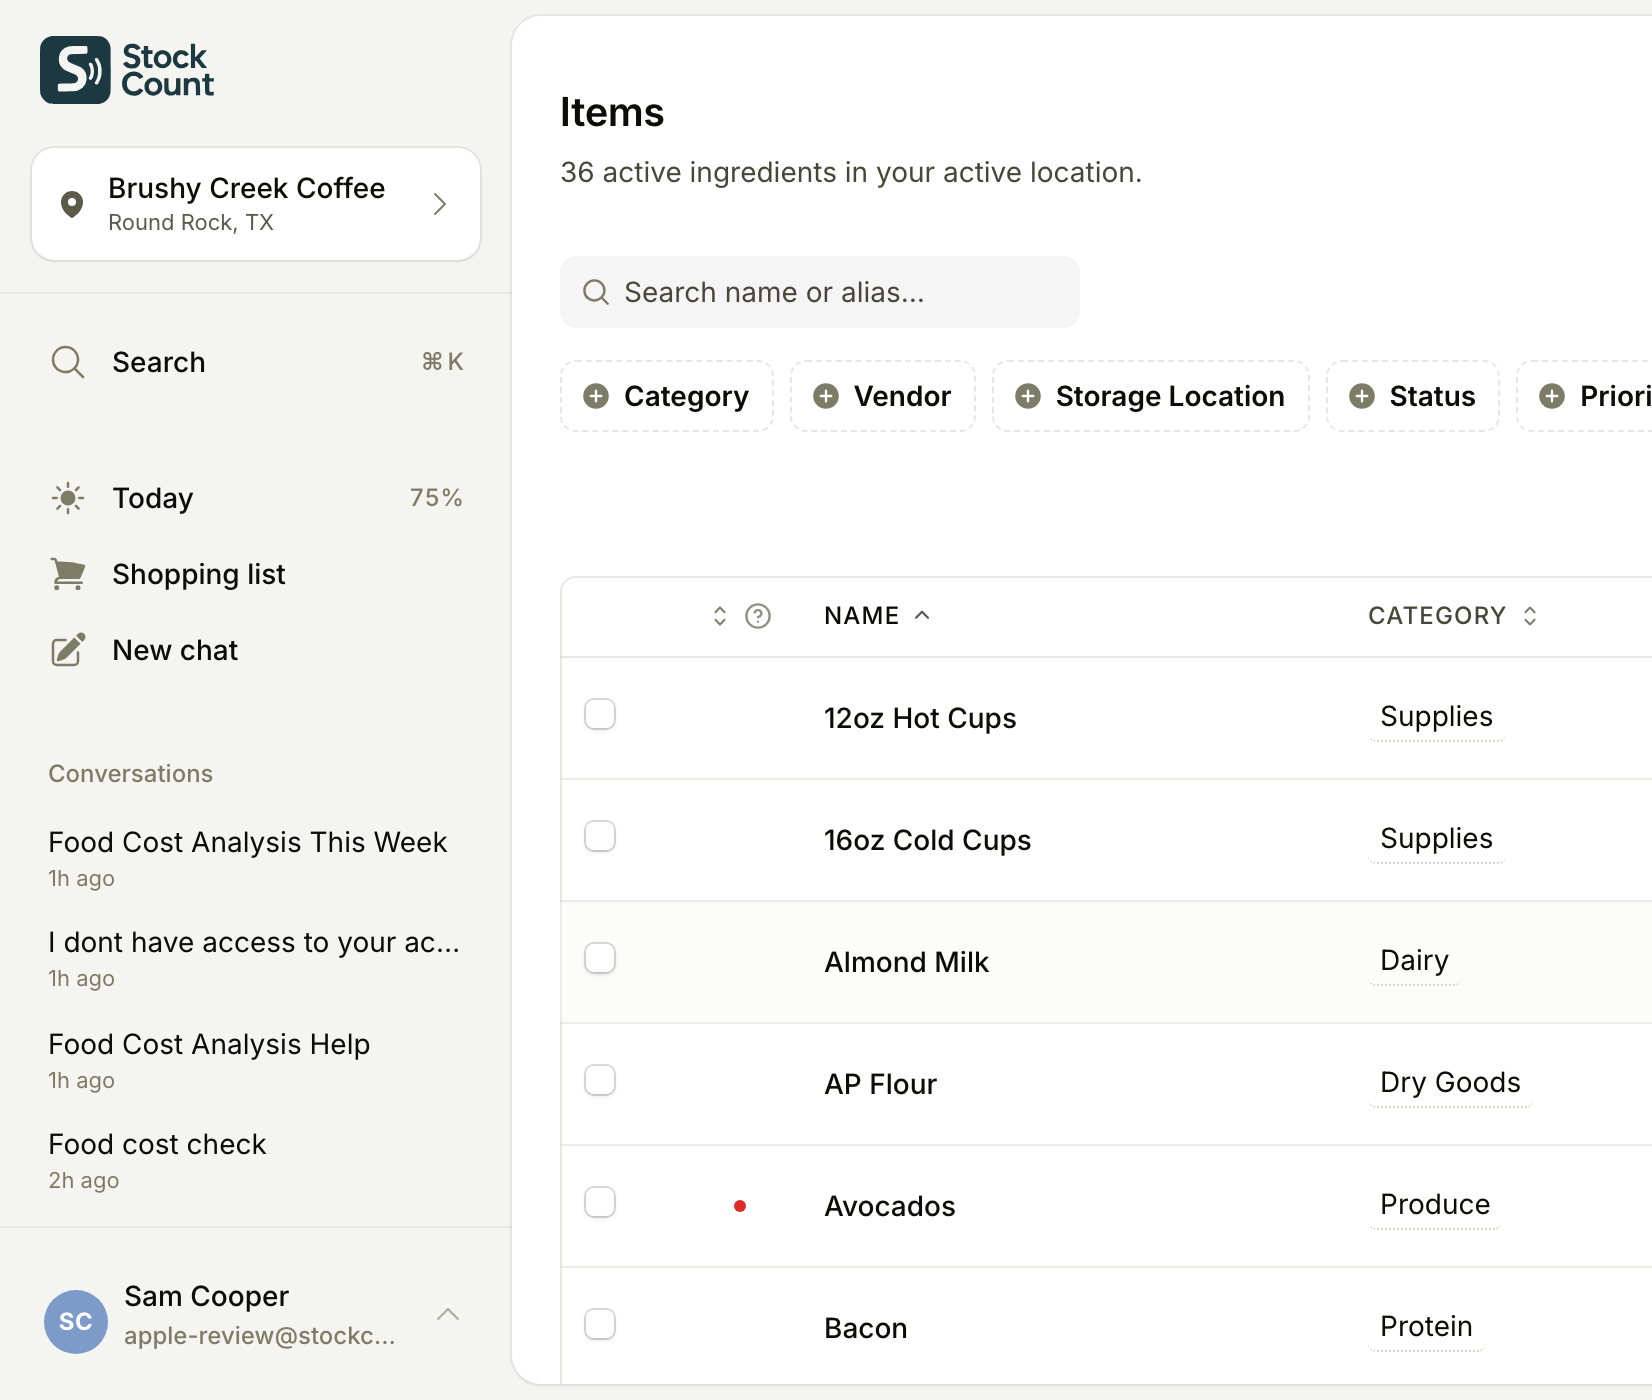
Task: Open the 12oz Hot Cups item
Action: click(920, 718)
